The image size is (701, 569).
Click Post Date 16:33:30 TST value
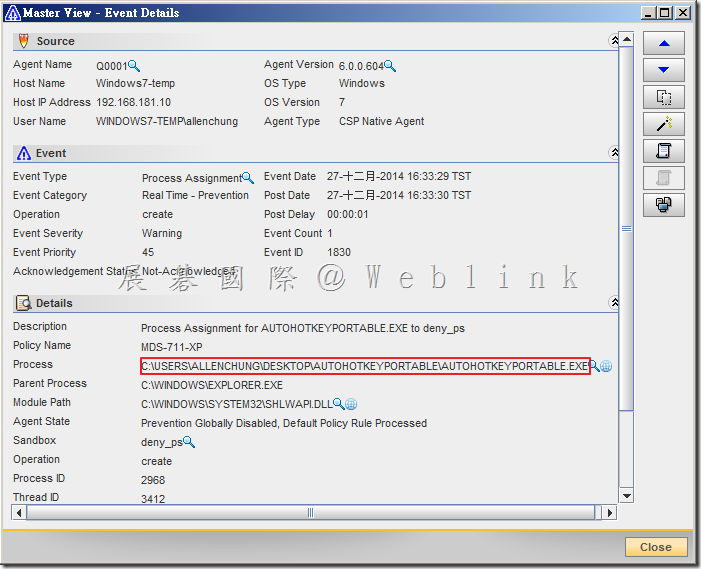(x=399, y=195)
